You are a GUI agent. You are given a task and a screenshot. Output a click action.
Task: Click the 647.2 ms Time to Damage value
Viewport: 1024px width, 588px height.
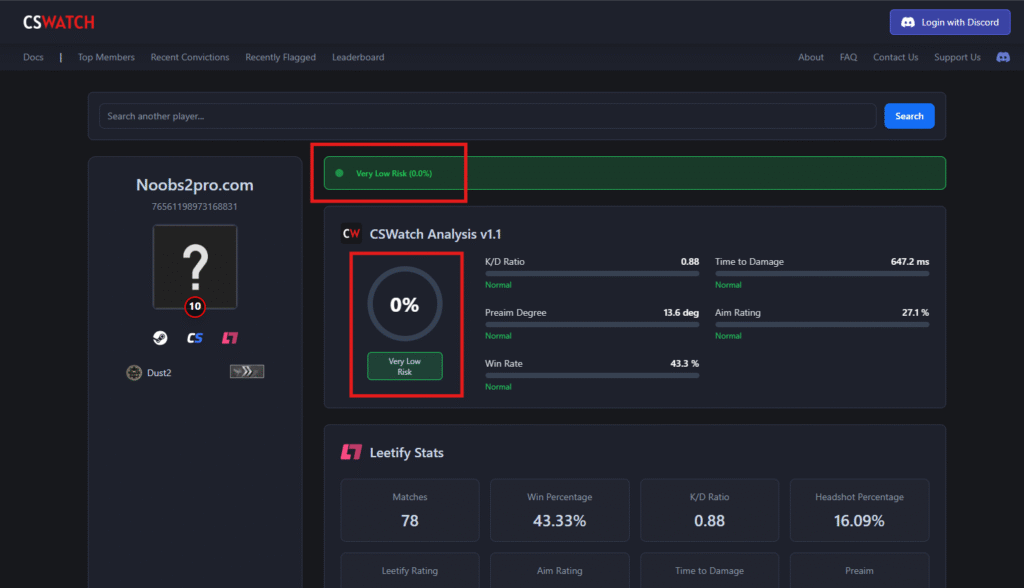click(x=910, y=261)
